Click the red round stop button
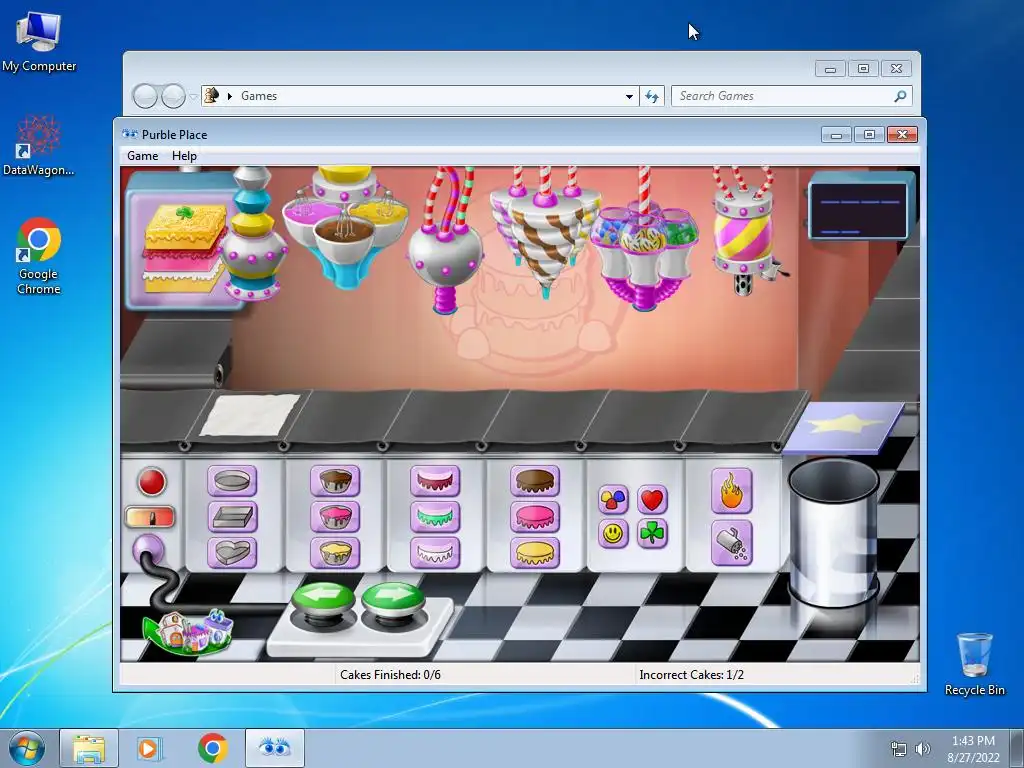 coord(152,482)
